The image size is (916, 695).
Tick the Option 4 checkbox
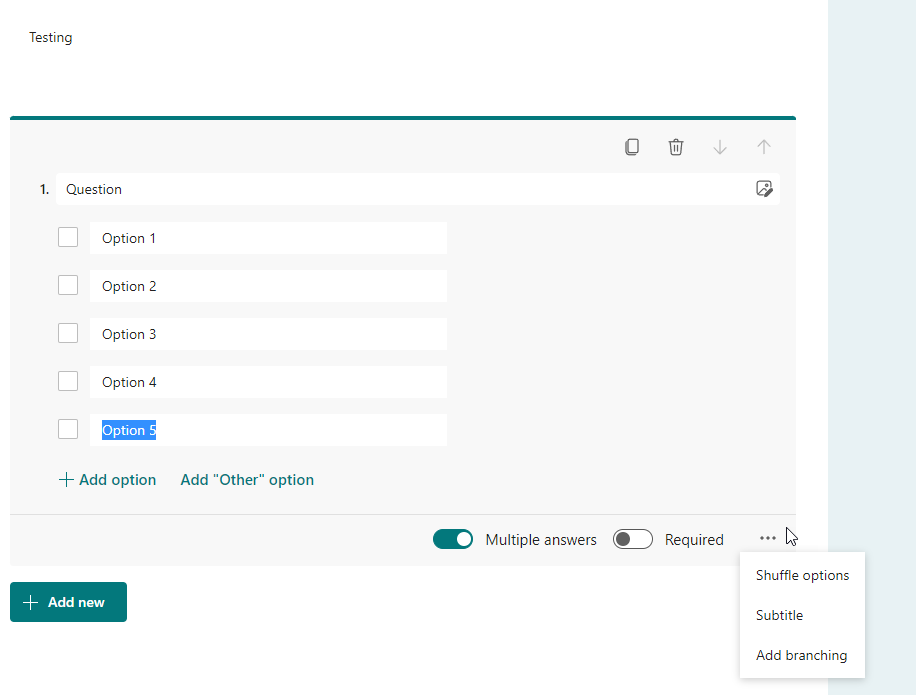68,381
